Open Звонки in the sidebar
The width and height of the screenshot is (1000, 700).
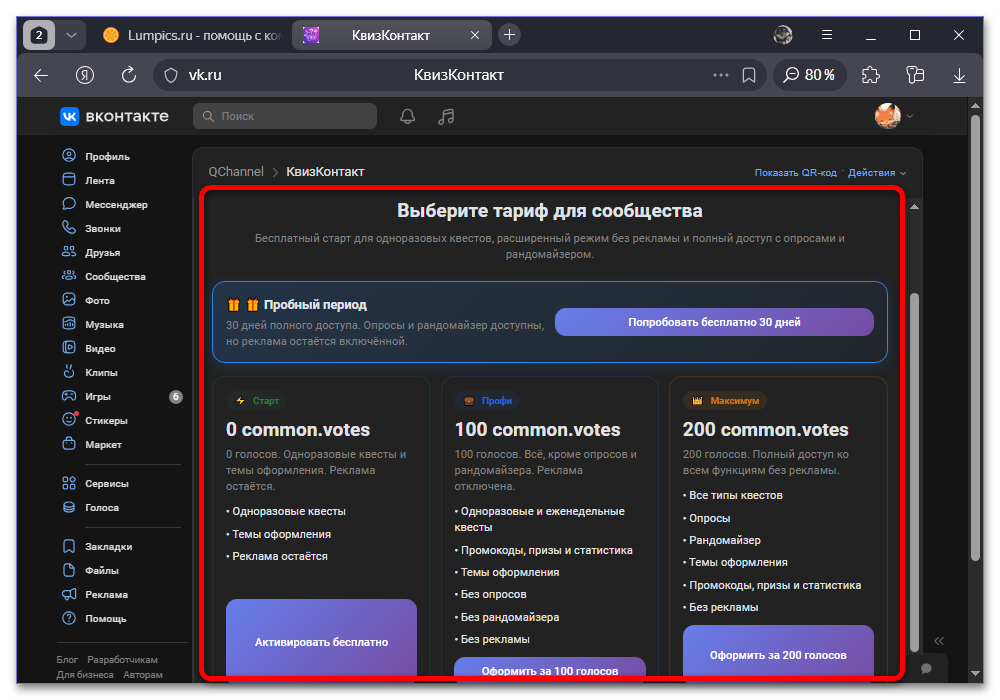(x=103, y=228)
